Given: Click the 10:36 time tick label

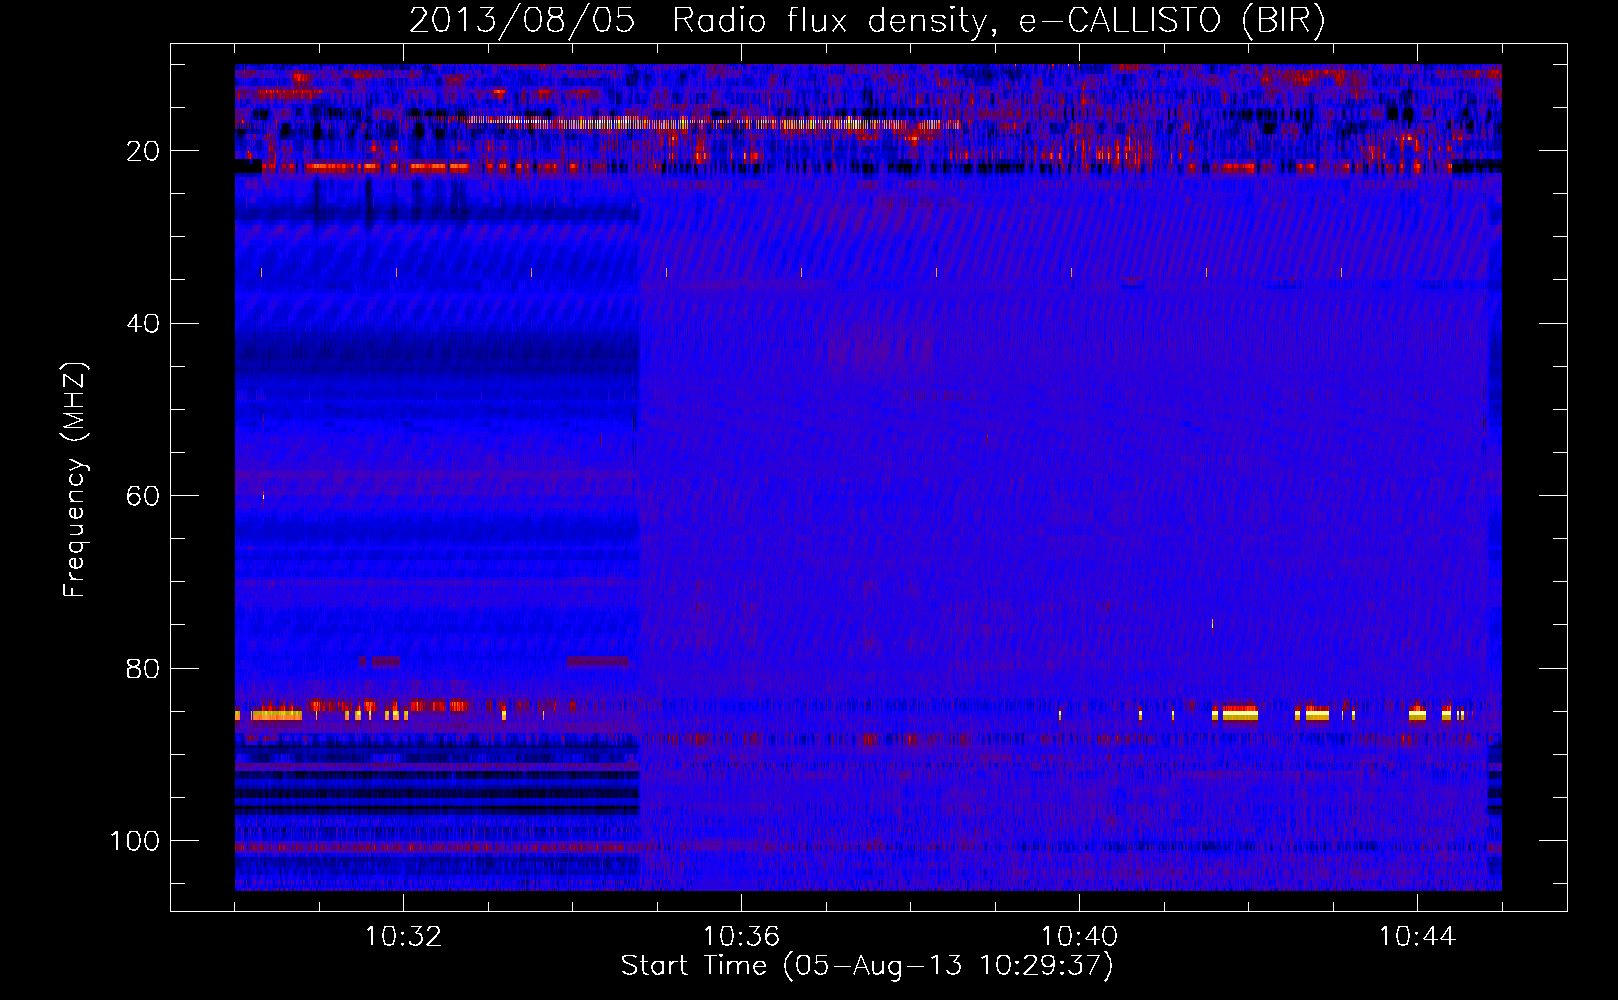Looking at the screenshot, I should pos(741,937).
